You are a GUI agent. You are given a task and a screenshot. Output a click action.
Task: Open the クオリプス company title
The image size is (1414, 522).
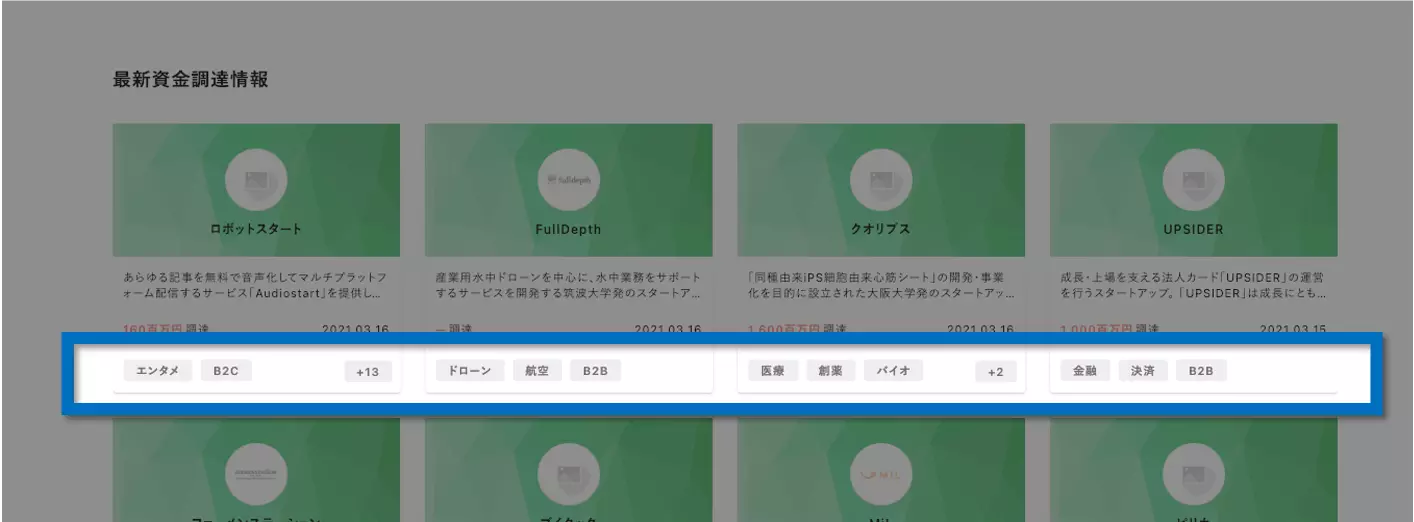pos(881,229)
